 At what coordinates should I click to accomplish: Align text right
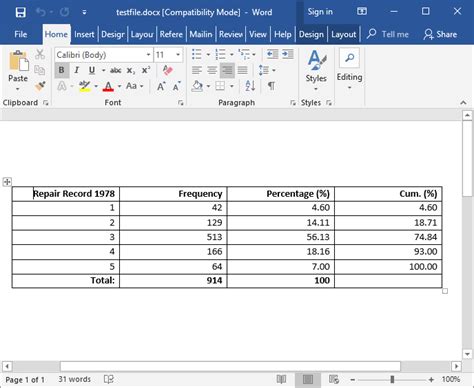point(227,70)
